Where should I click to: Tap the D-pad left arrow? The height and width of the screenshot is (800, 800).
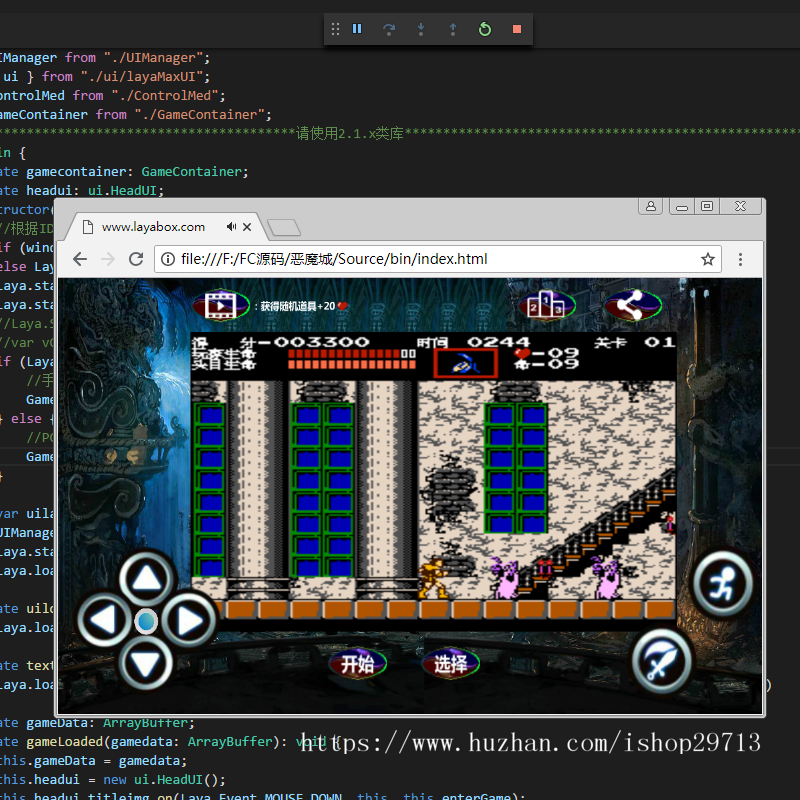(x=105, y=621)
